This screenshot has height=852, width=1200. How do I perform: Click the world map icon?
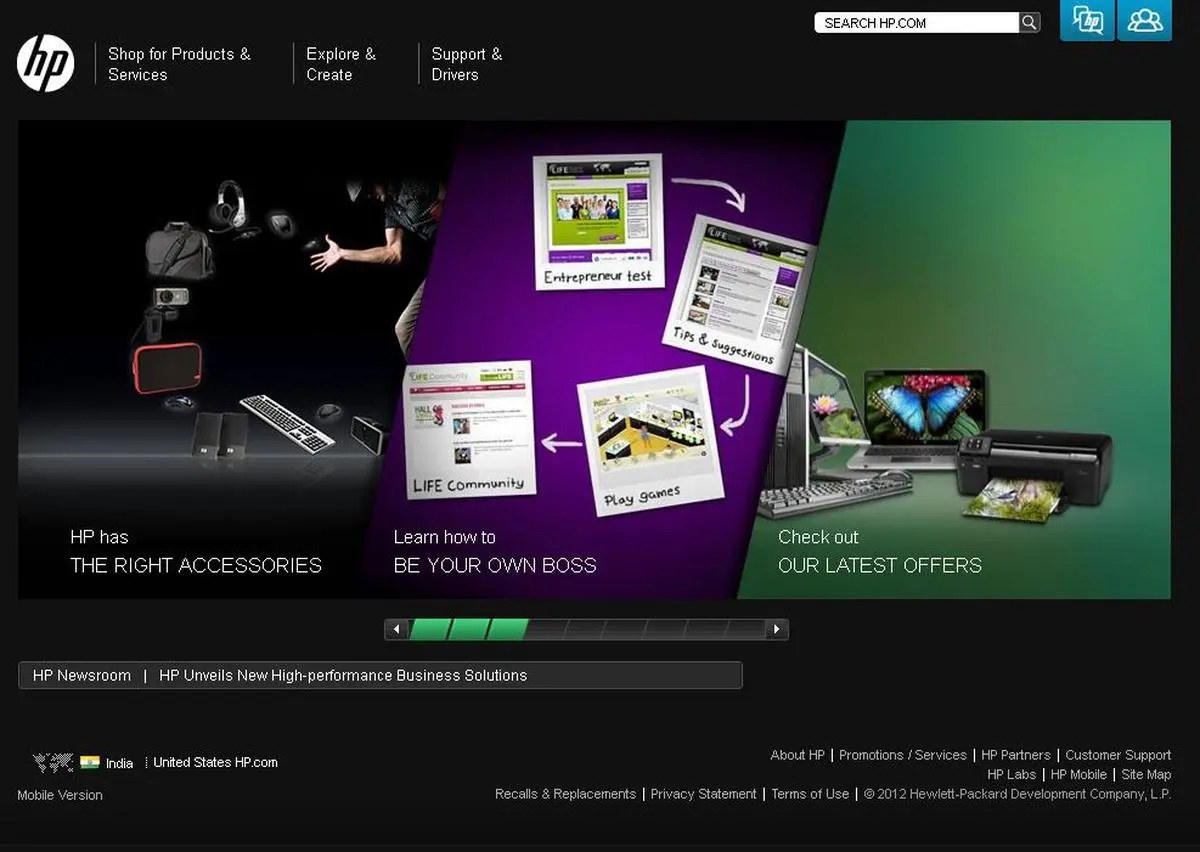(53, 762)
